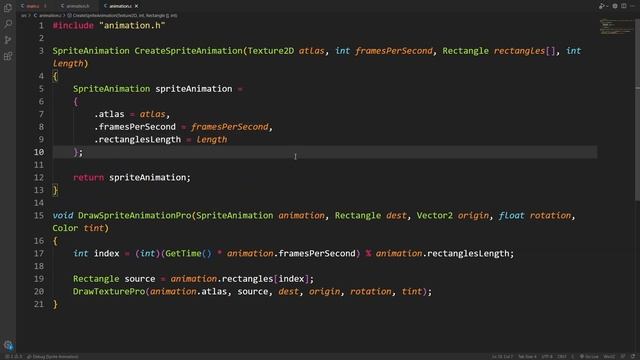Click Vector2 type on line 15
Image resolution: width=640 pixels, height=360 pixels.
pos(434,215)
